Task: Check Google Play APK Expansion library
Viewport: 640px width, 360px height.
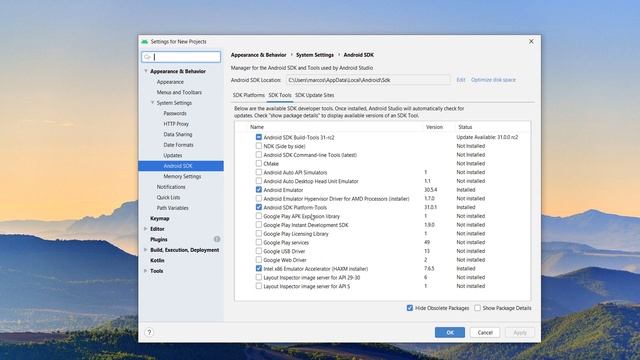Action: coord(259,216)
